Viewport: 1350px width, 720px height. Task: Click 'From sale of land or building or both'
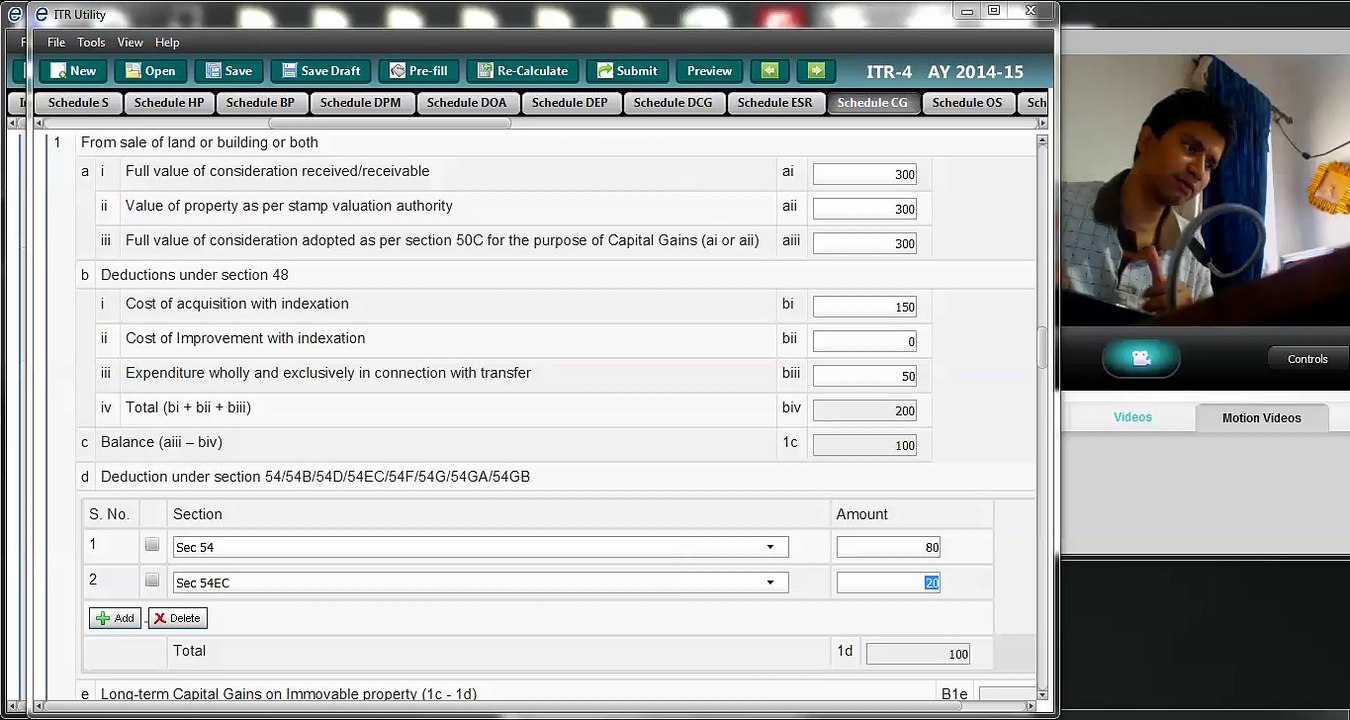click(x=199, y=143)
